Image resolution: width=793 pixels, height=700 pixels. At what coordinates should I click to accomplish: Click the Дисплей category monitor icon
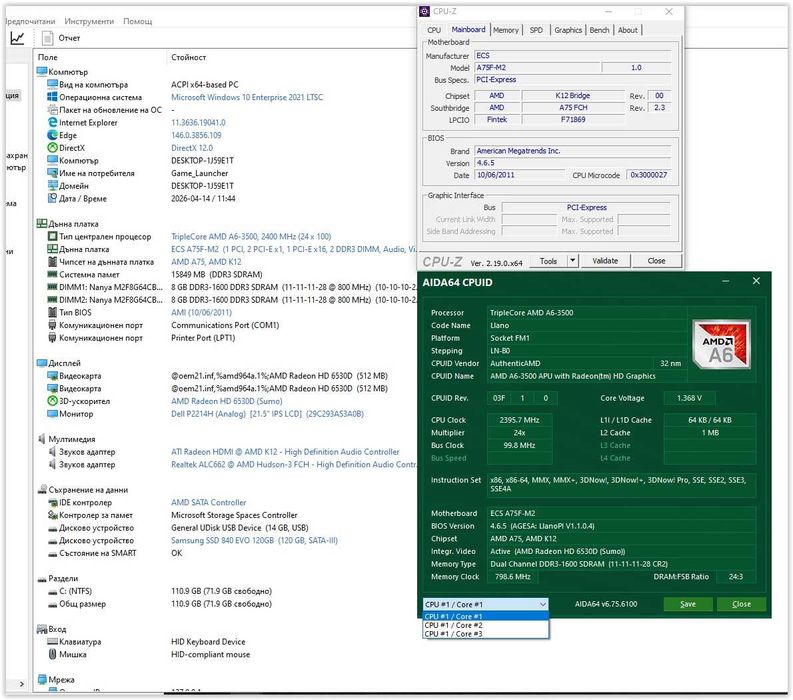coord(42,363)
